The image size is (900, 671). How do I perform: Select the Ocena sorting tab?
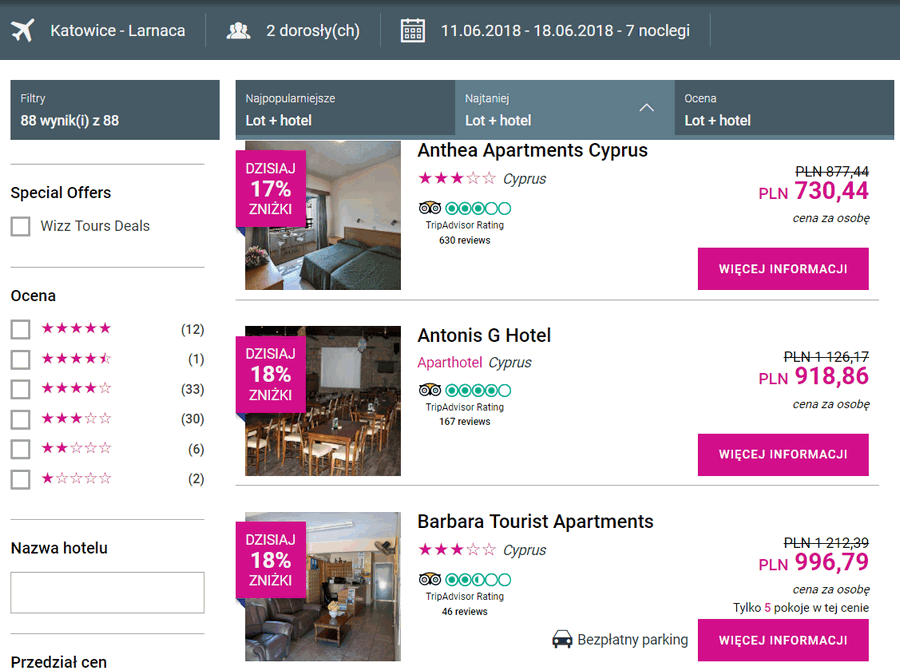(x=784, y=110)
